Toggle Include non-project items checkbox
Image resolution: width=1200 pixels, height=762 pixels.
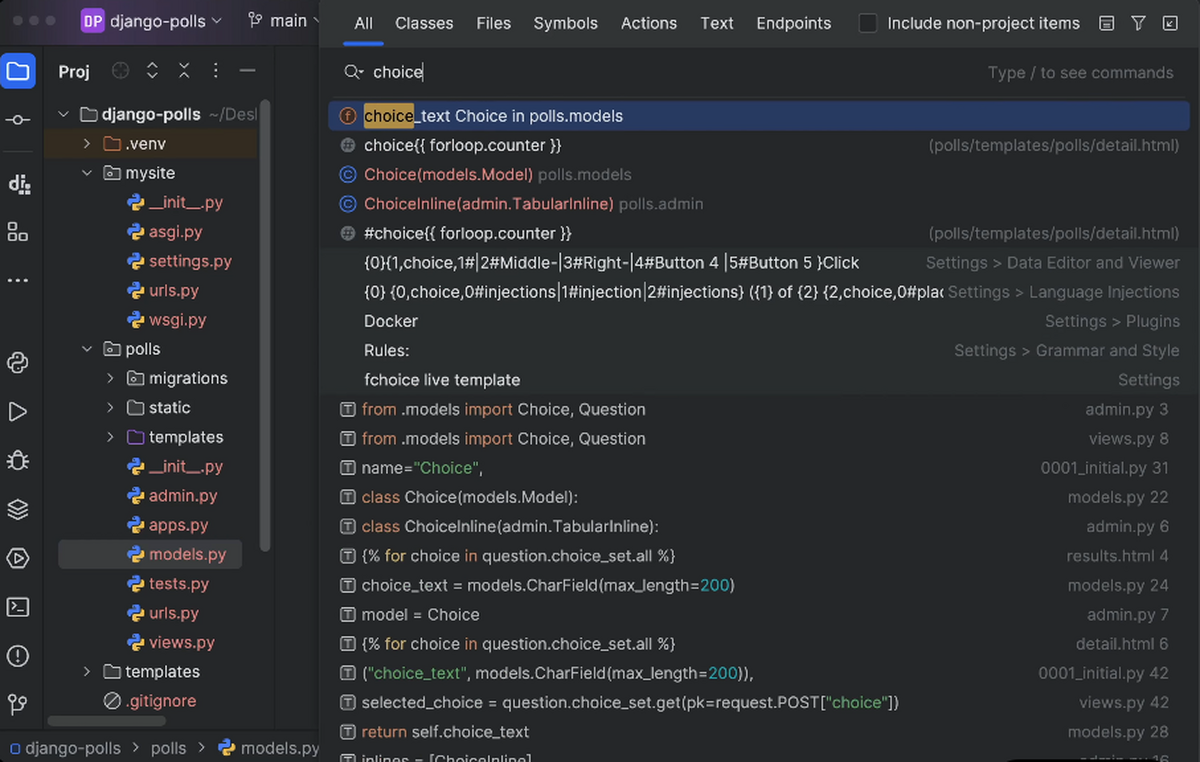[869, 23]
